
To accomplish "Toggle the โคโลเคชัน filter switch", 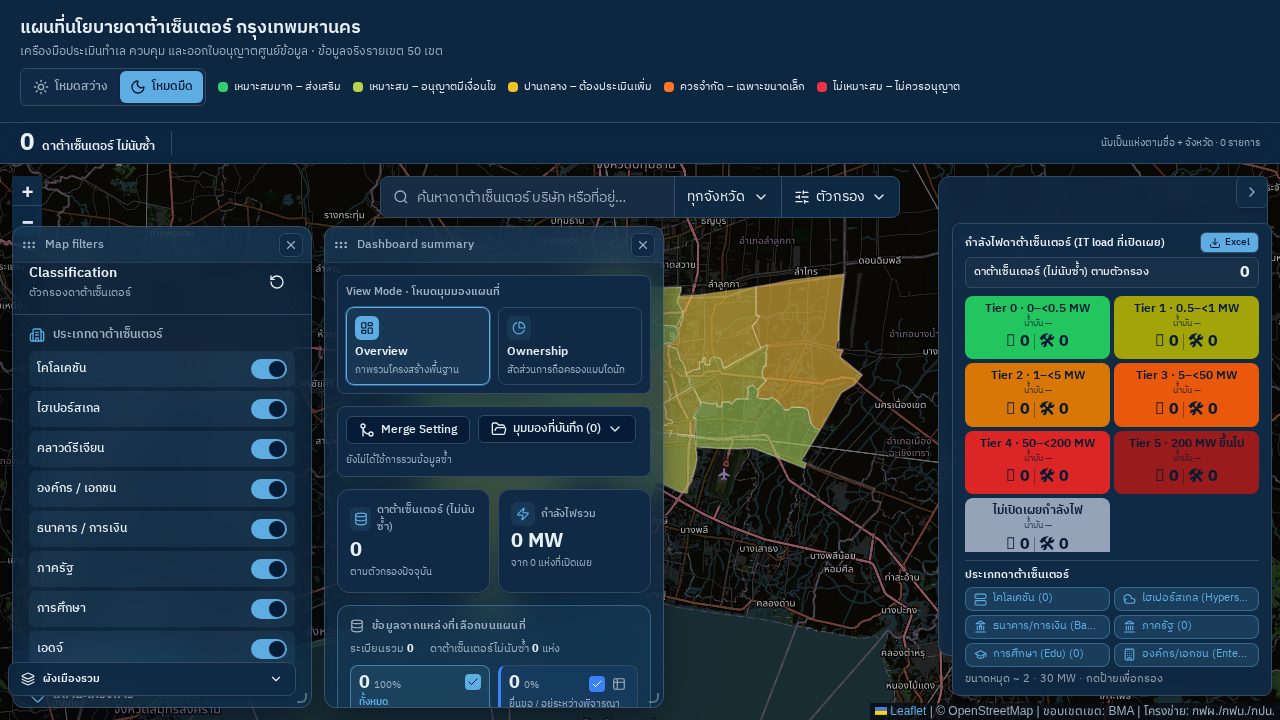I will coord(269,368).
